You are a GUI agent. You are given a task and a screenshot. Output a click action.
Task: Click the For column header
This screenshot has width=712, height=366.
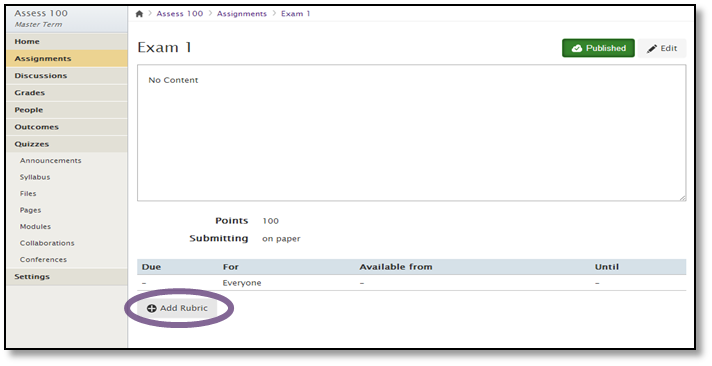(x=231, y=267)
